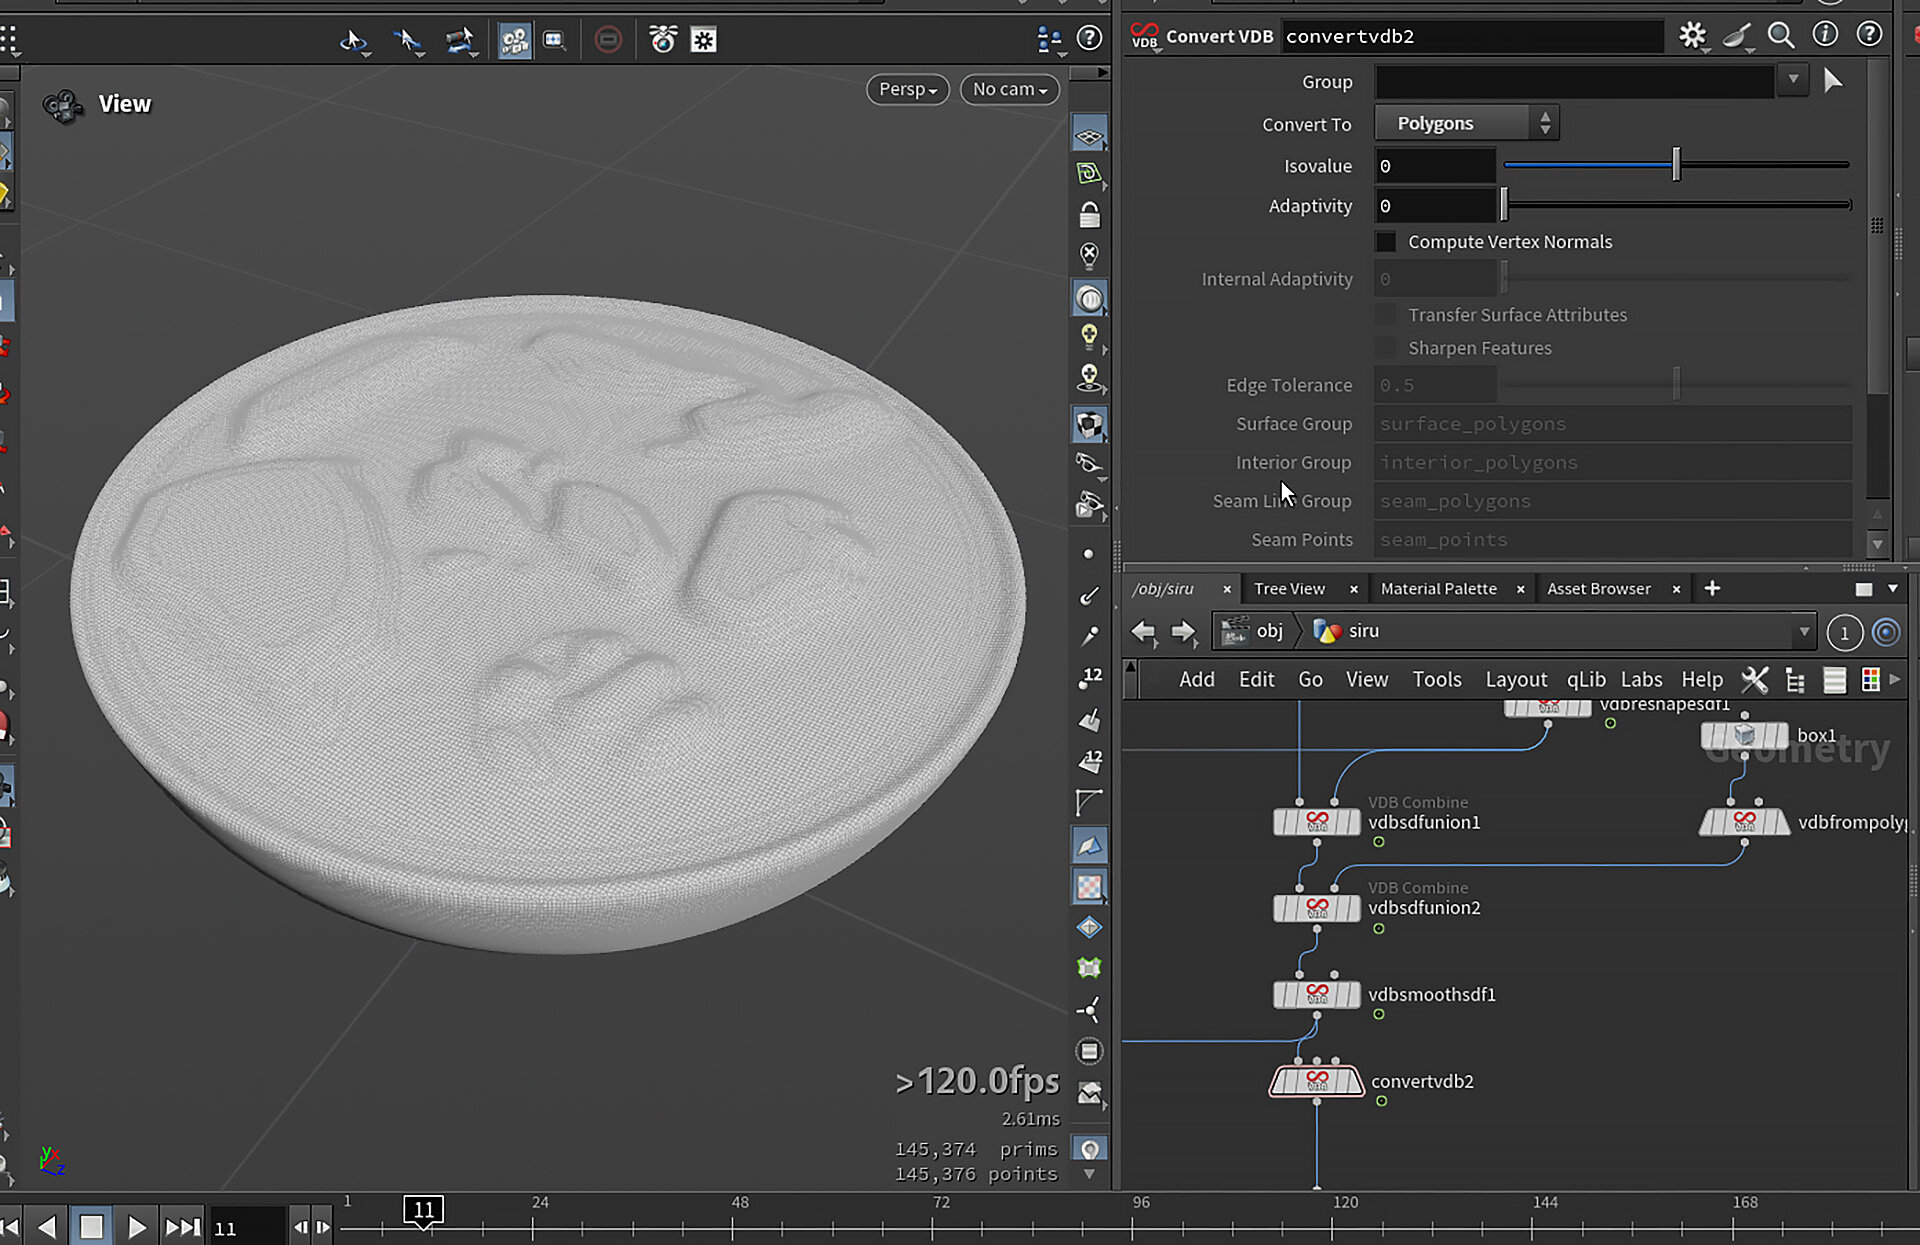Click the vdbsmoothsdf1 node icon
This screenshot has height=1245, width=1920.
click(x=1316, y=994)
